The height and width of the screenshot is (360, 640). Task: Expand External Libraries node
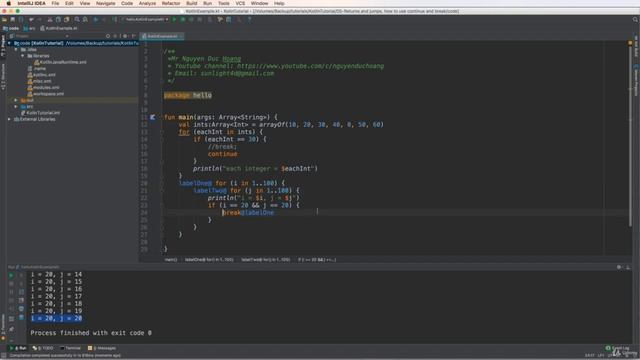click(9, 119)
